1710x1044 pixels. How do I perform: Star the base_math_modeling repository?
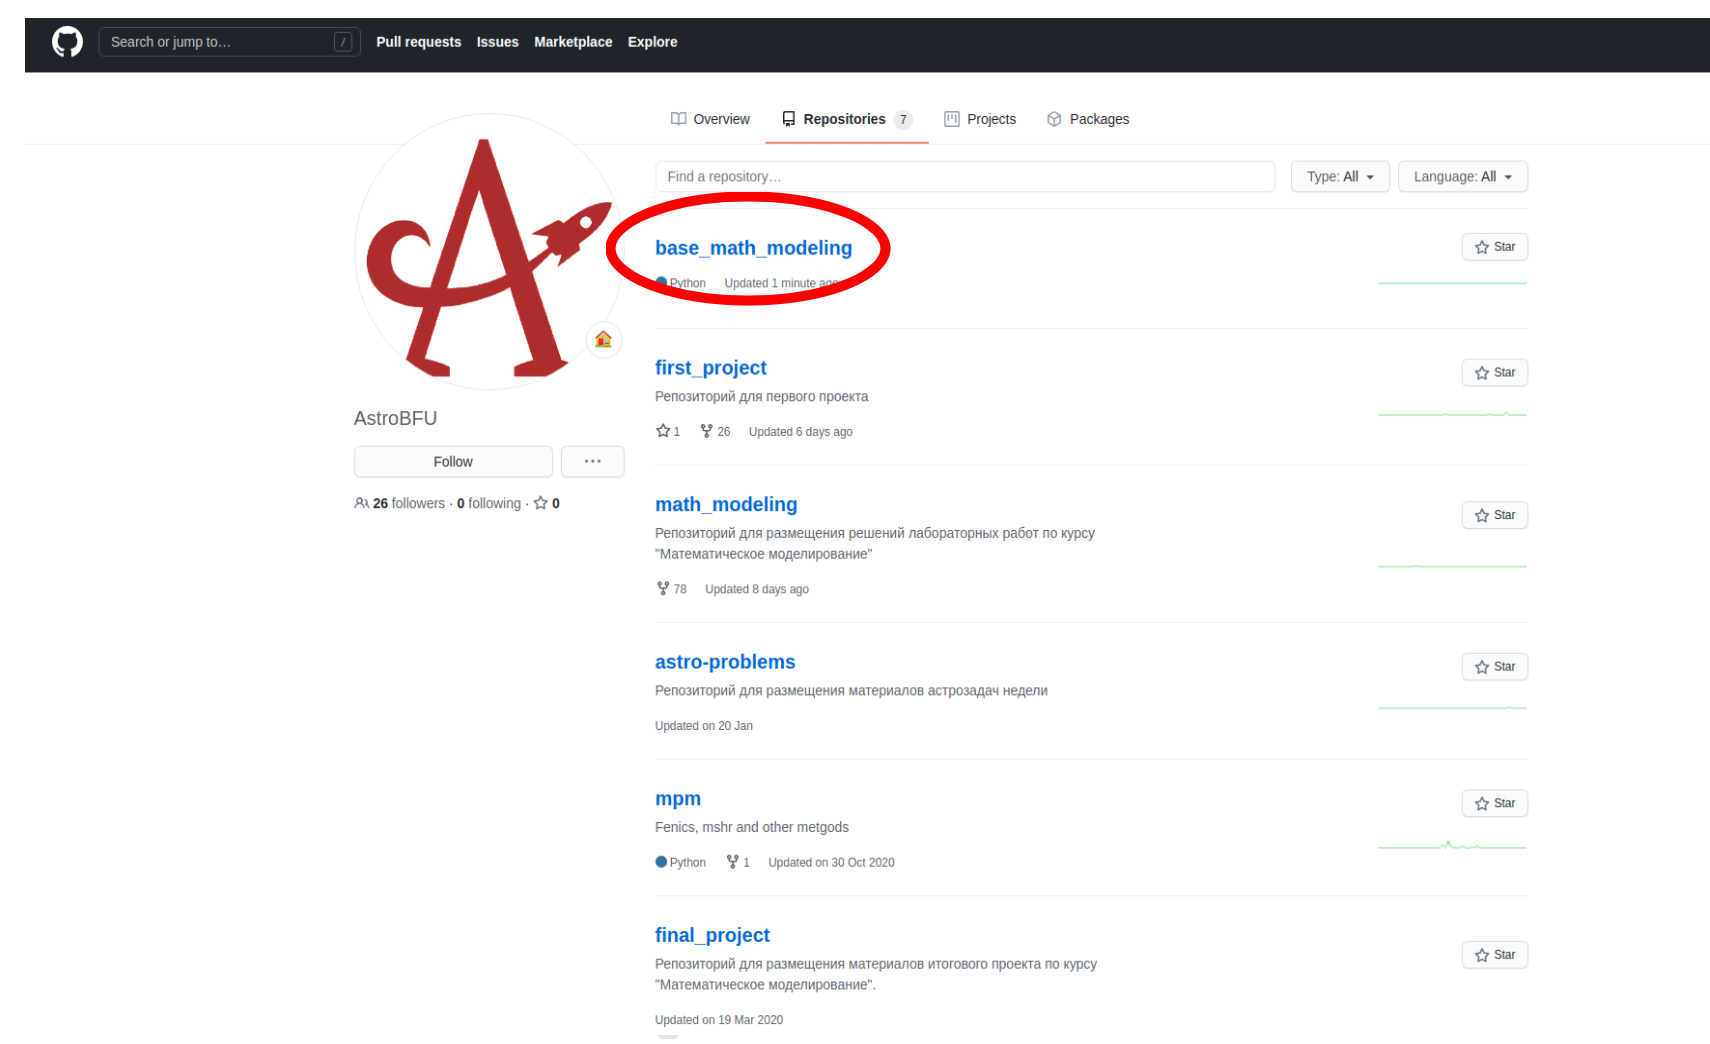1494,247
